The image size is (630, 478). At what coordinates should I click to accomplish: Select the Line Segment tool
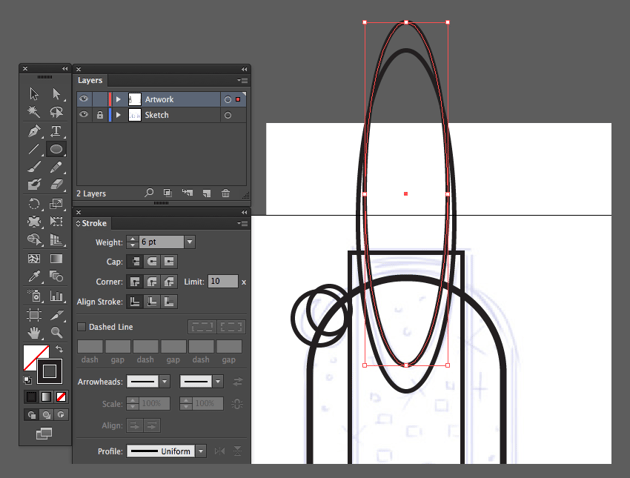34,149
